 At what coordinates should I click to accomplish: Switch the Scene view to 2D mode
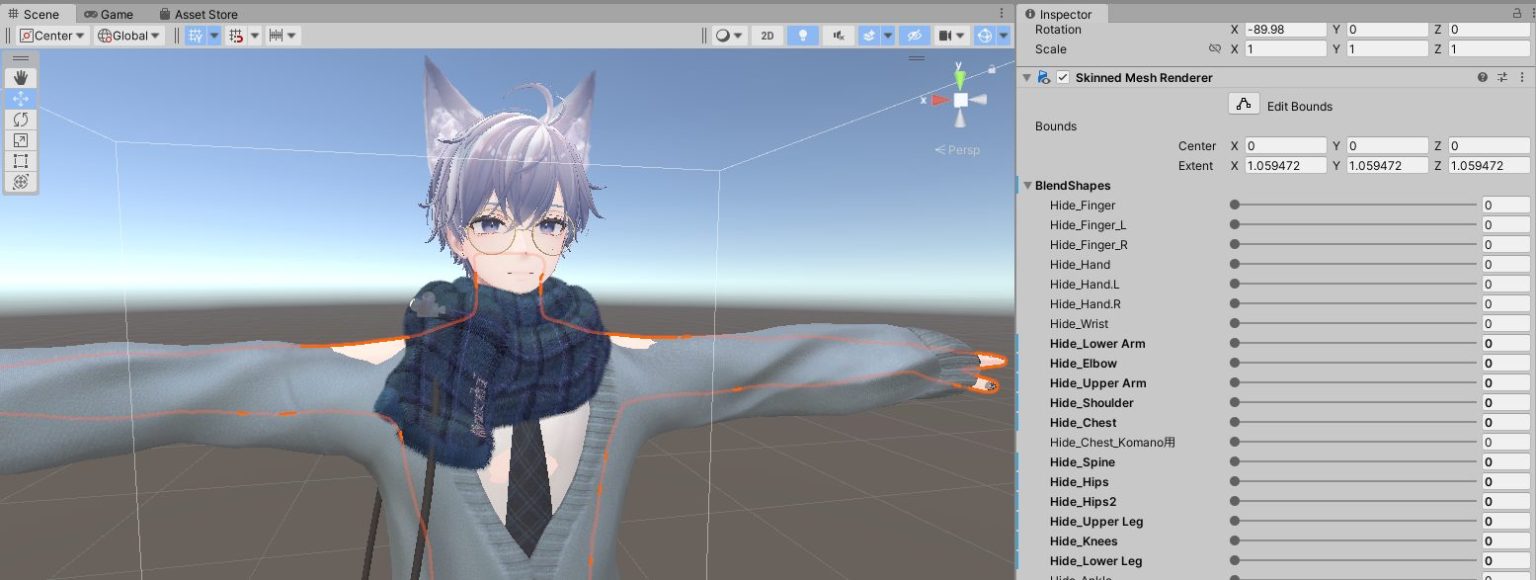766,36
